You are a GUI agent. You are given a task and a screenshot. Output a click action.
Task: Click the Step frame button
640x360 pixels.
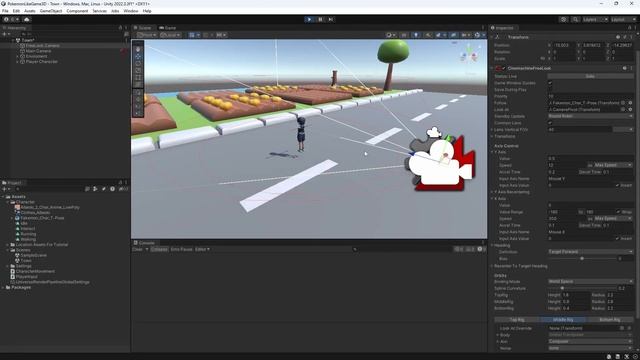(331, 19)
